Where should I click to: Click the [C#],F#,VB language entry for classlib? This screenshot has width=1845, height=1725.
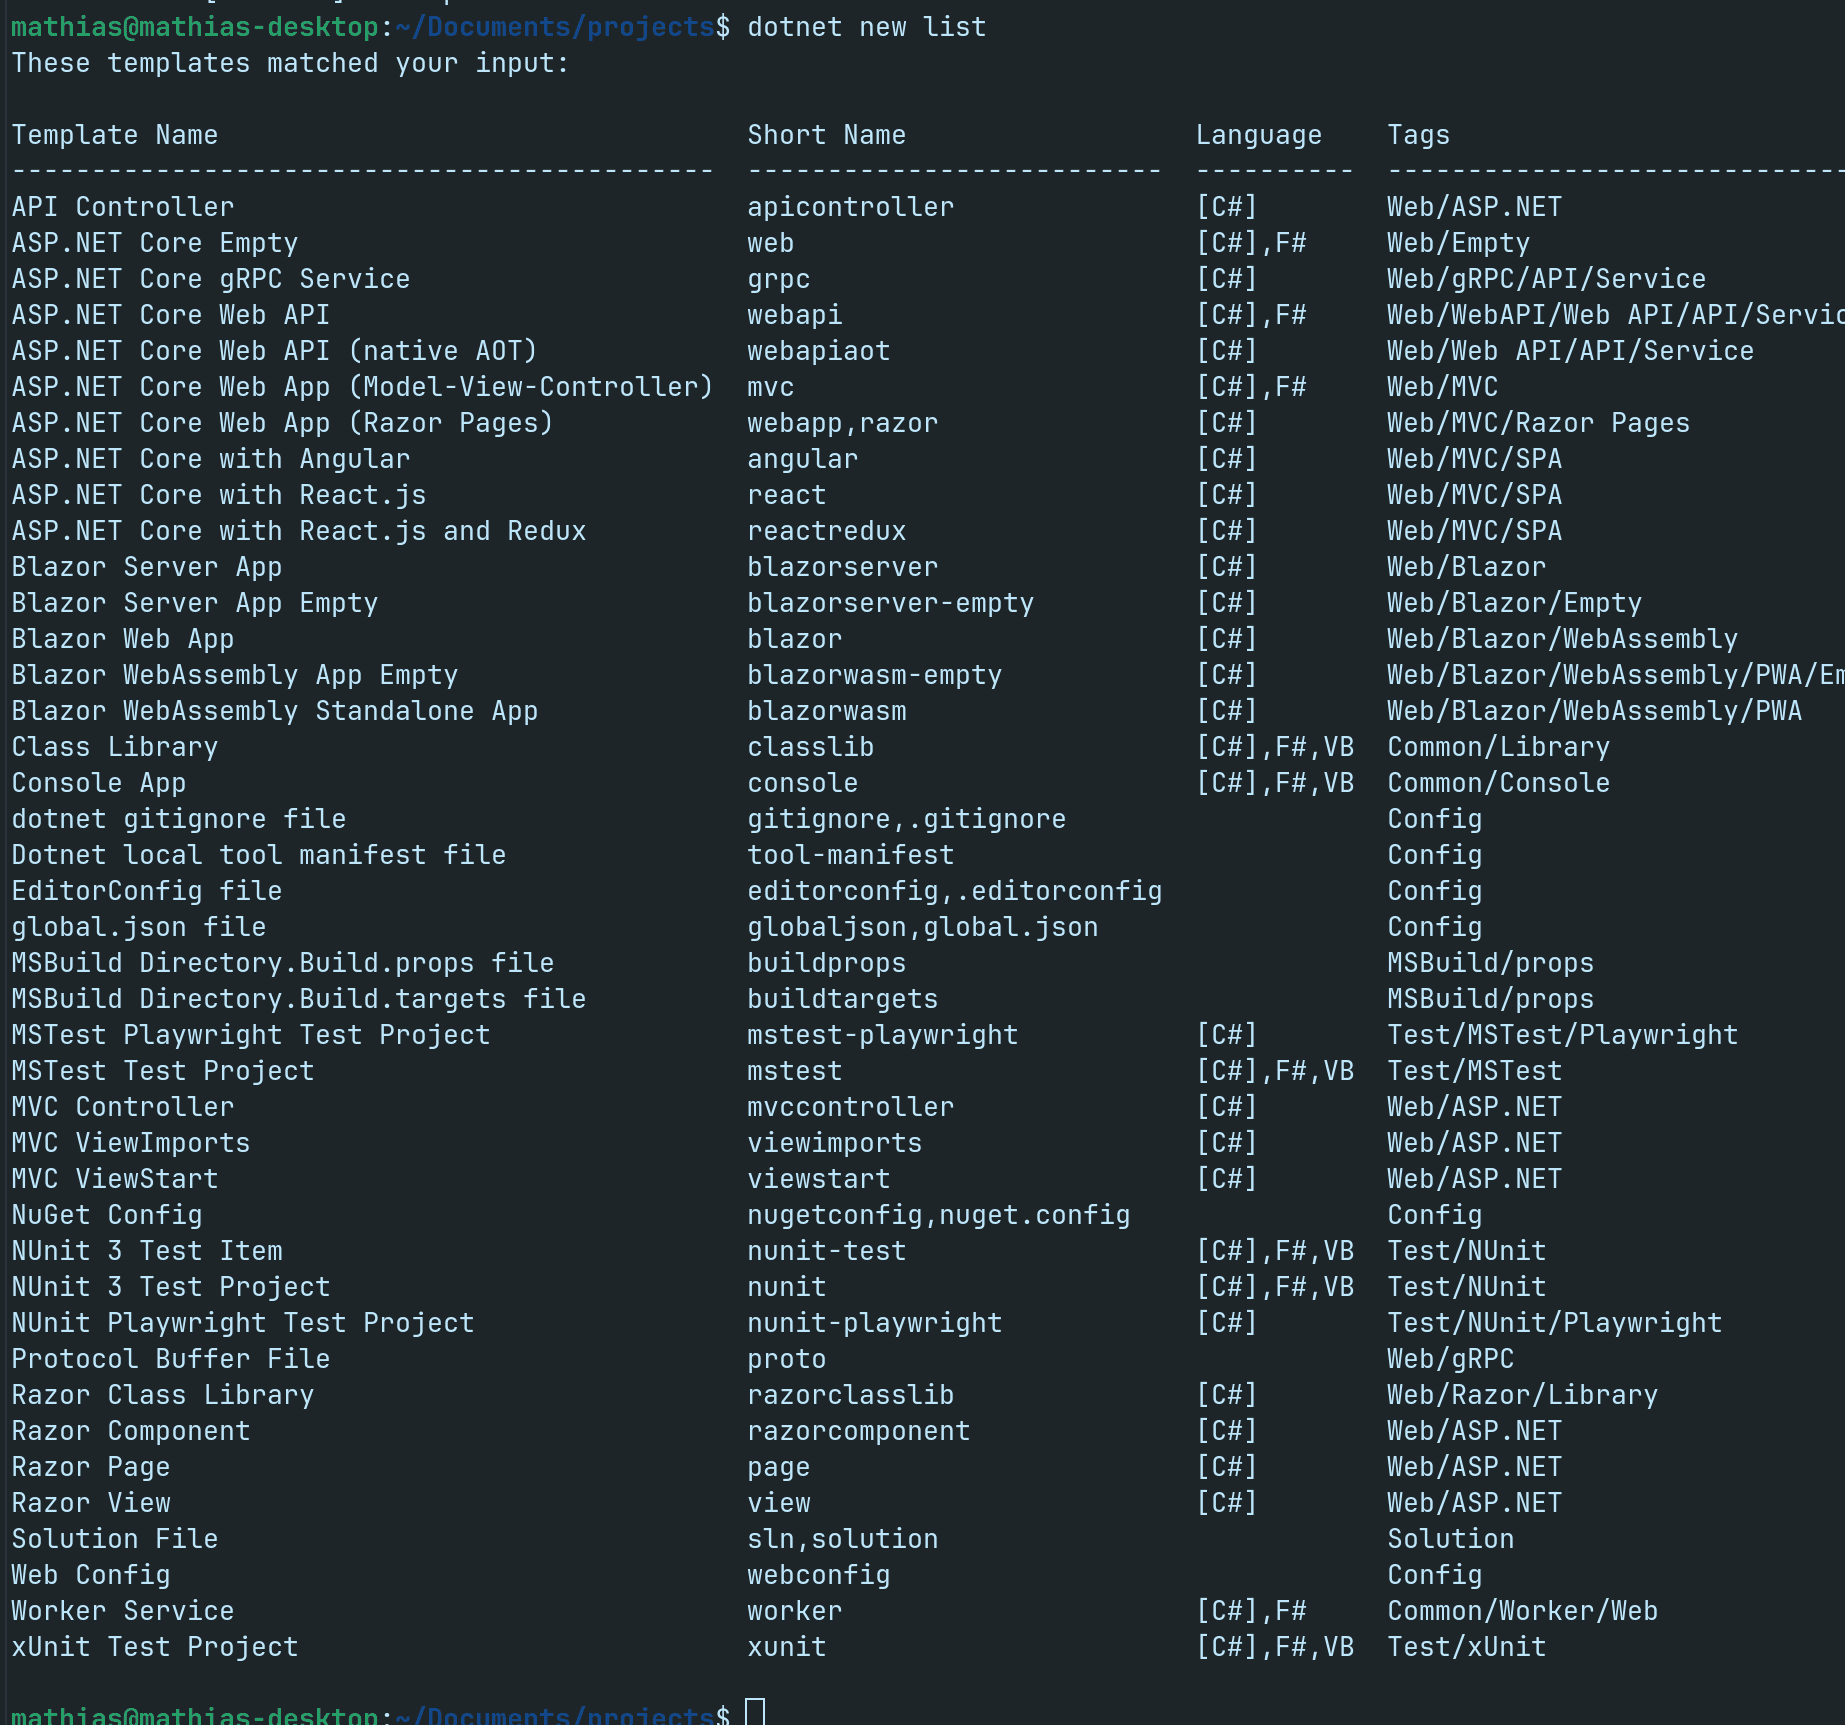click(1277, 746)
